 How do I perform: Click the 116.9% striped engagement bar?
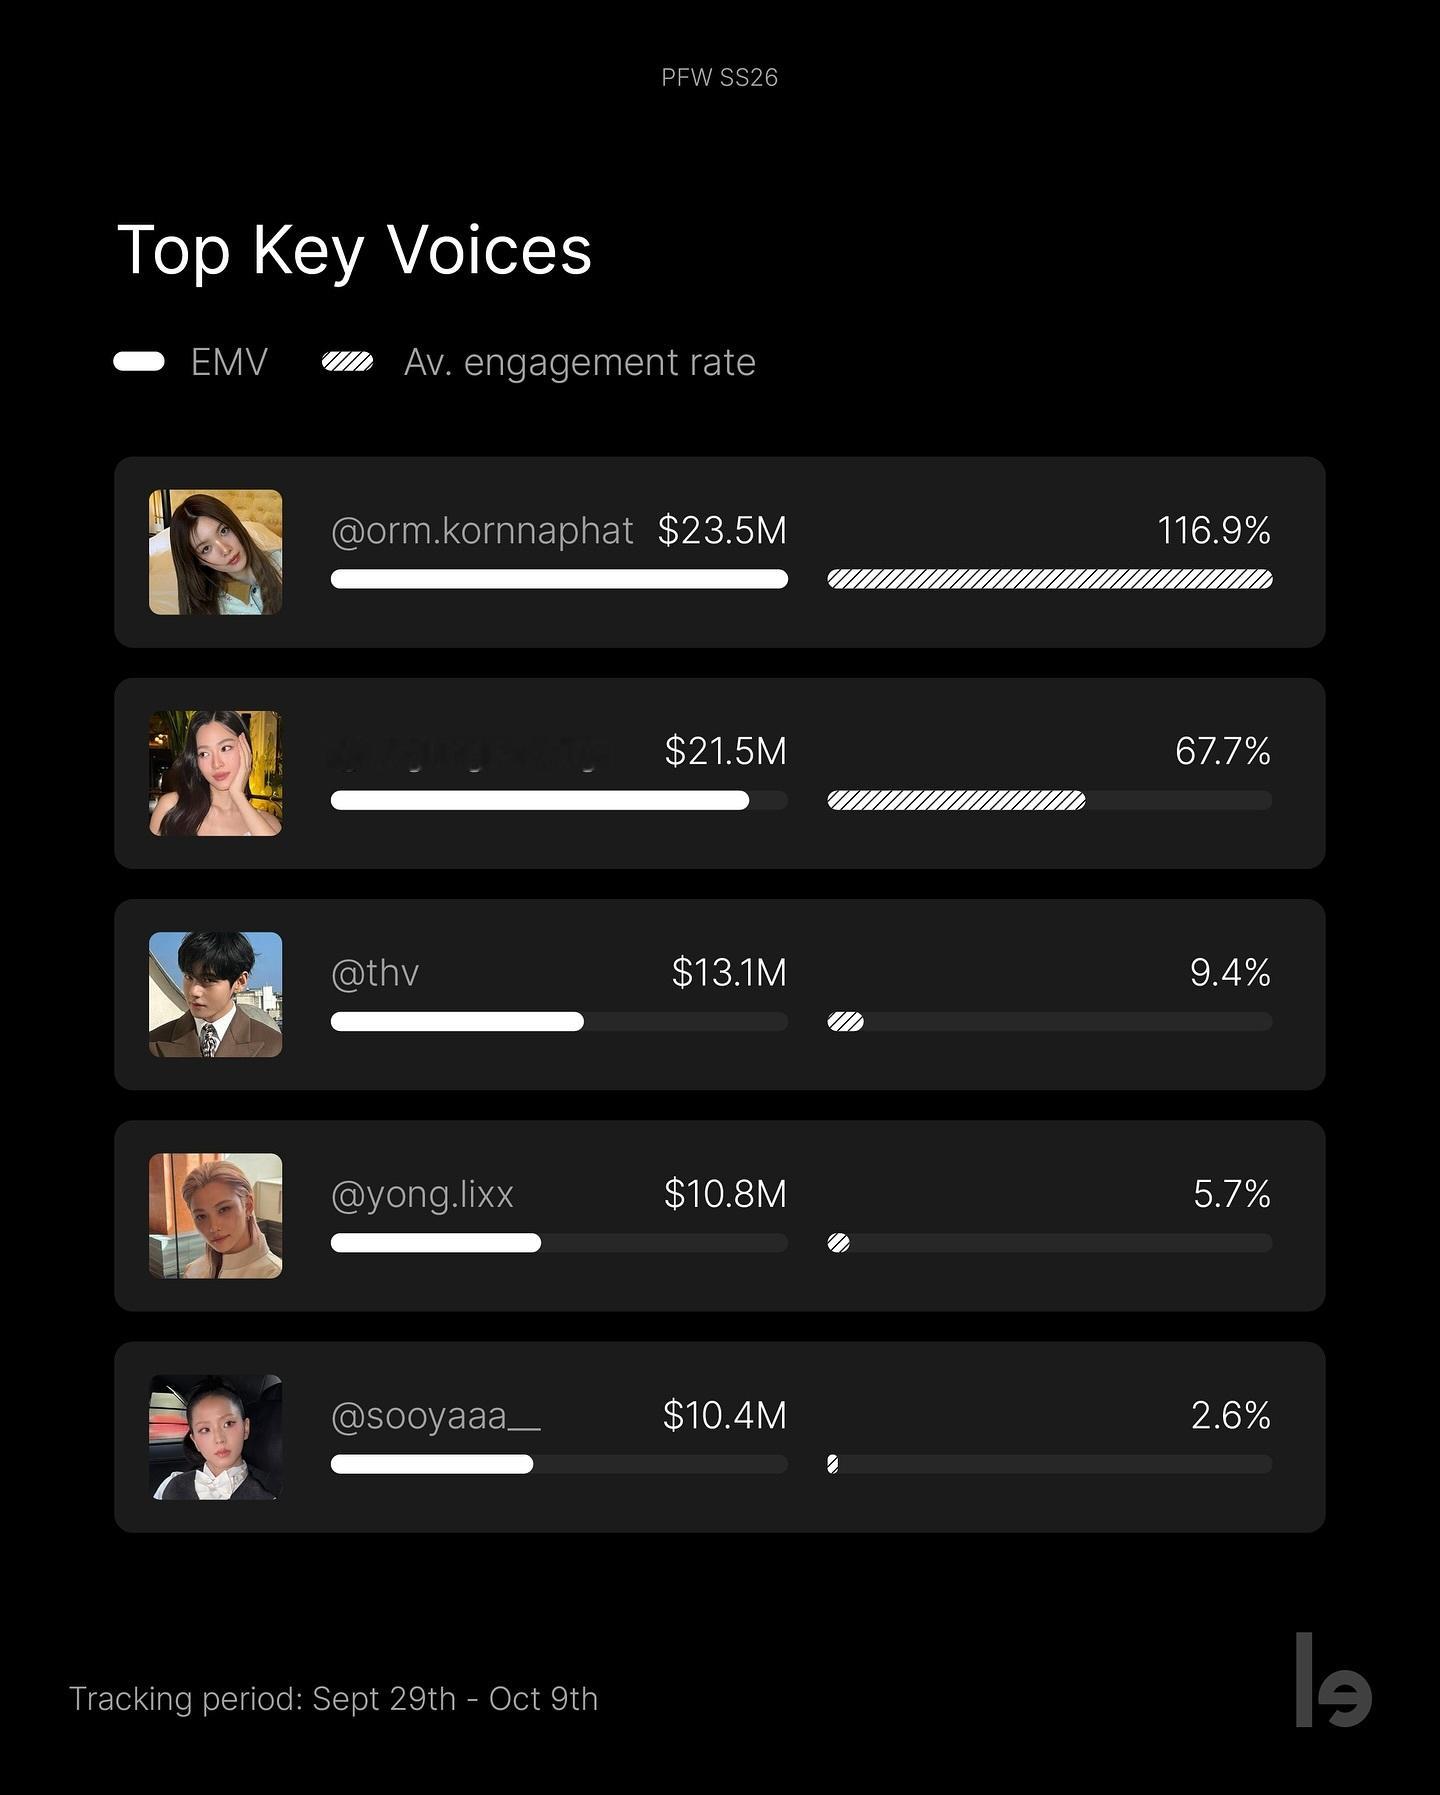[x=1050, y=579]
